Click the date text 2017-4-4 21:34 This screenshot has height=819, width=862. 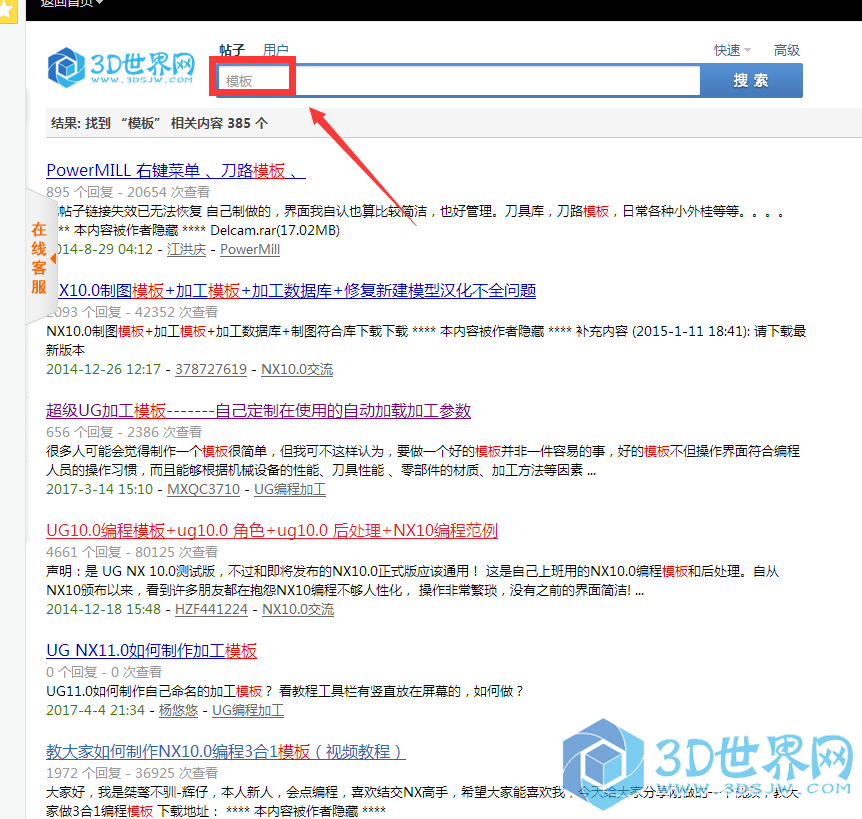(x=96, y=710)
